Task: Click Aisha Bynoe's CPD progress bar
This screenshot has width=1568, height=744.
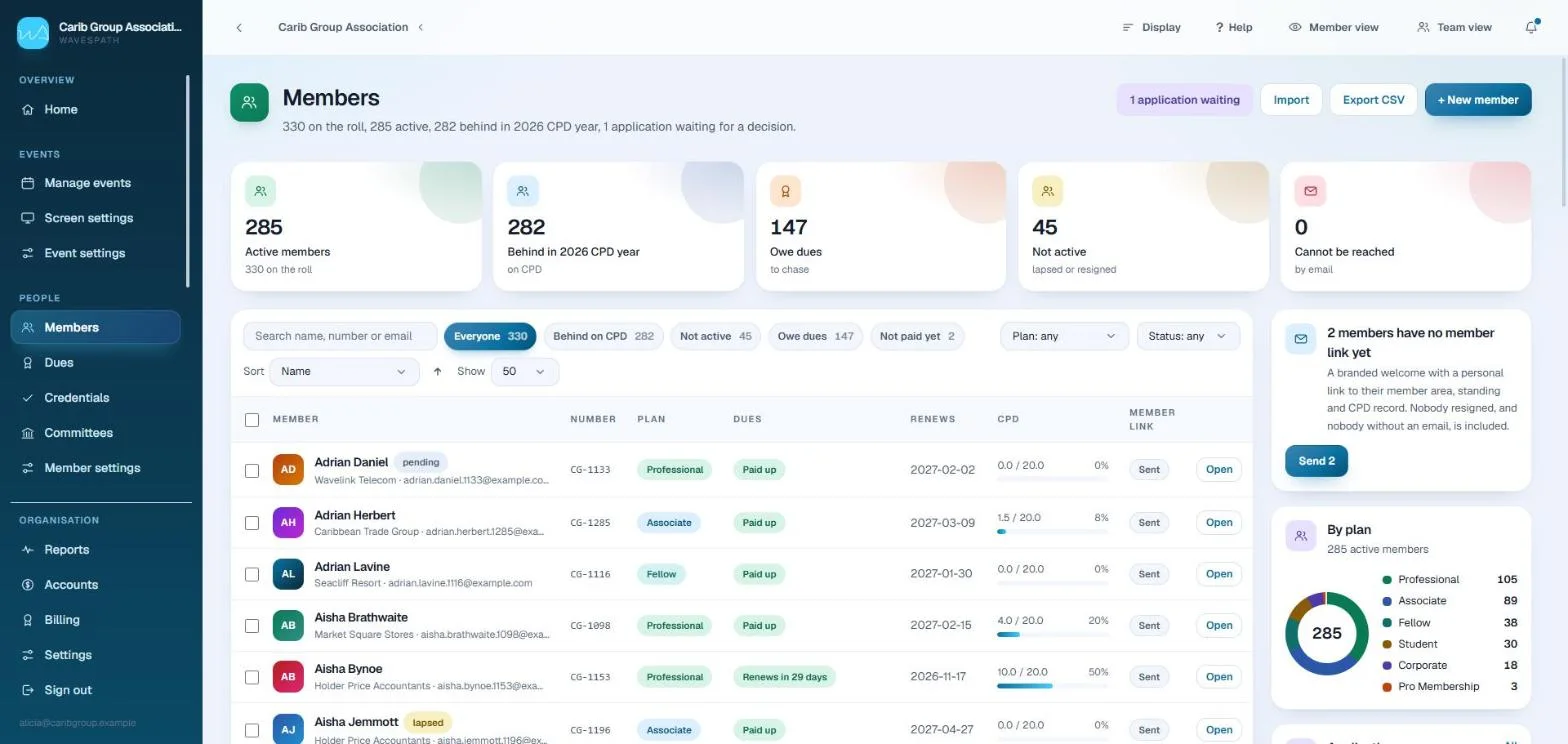Action: point(1053,686)
